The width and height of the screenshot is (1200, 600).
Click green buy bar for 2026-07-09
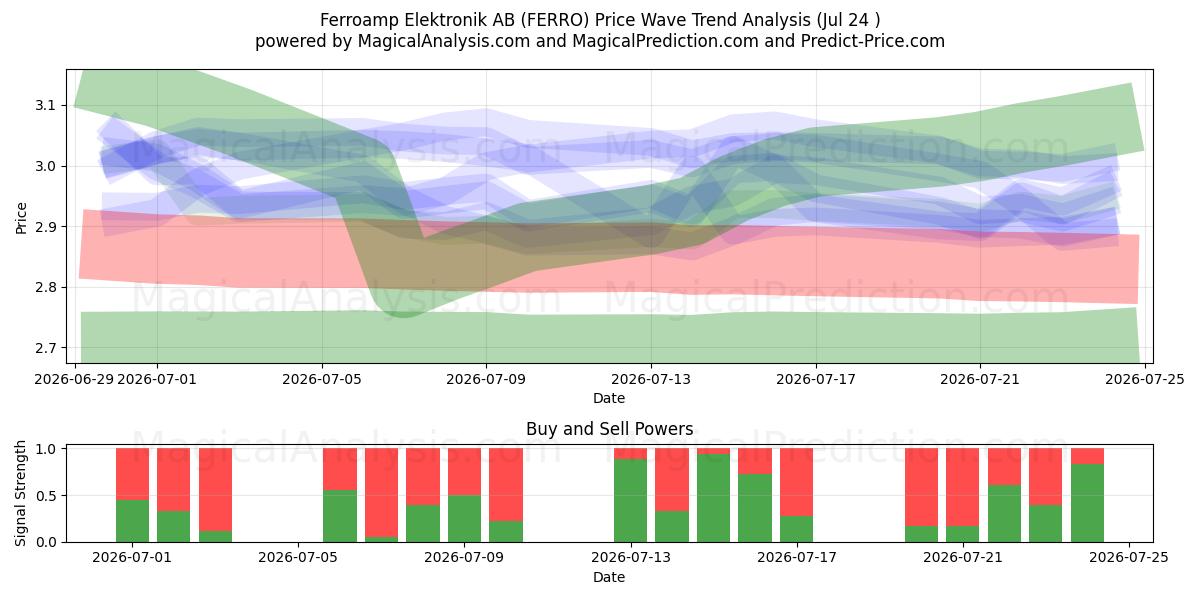[465, 518]
